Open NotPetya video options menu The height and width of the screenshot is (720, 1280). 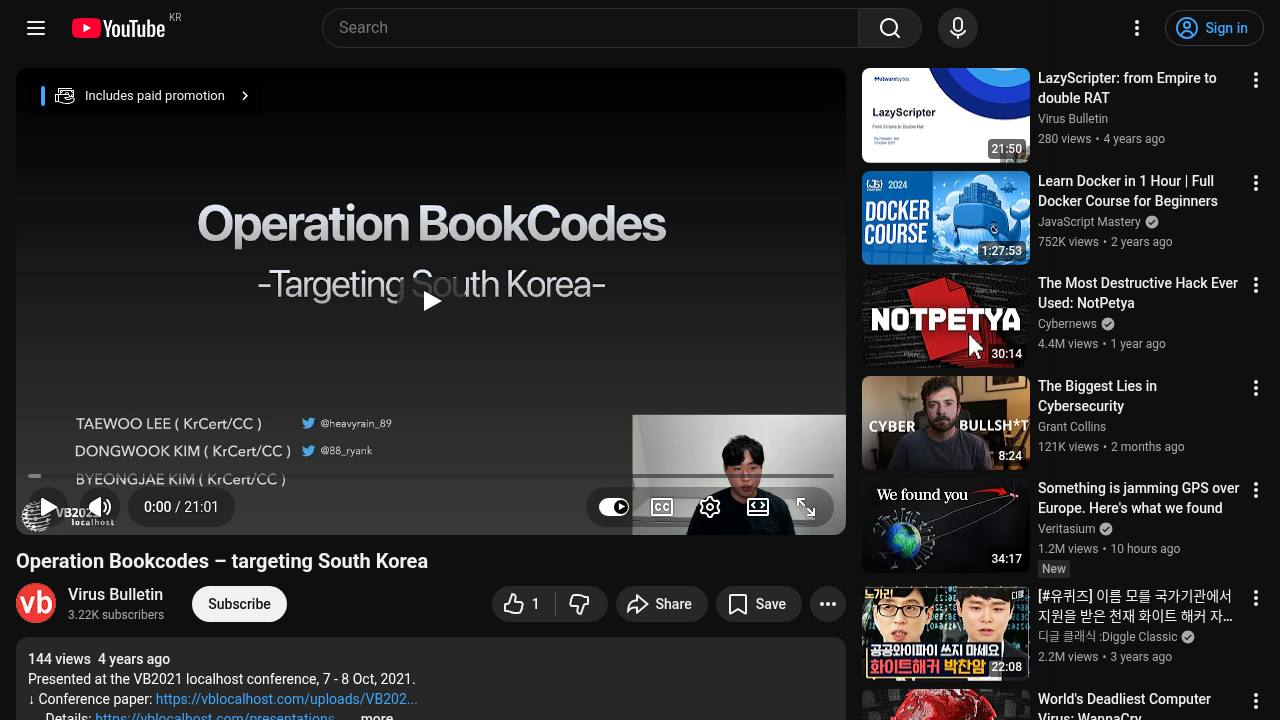[1256, 285]
